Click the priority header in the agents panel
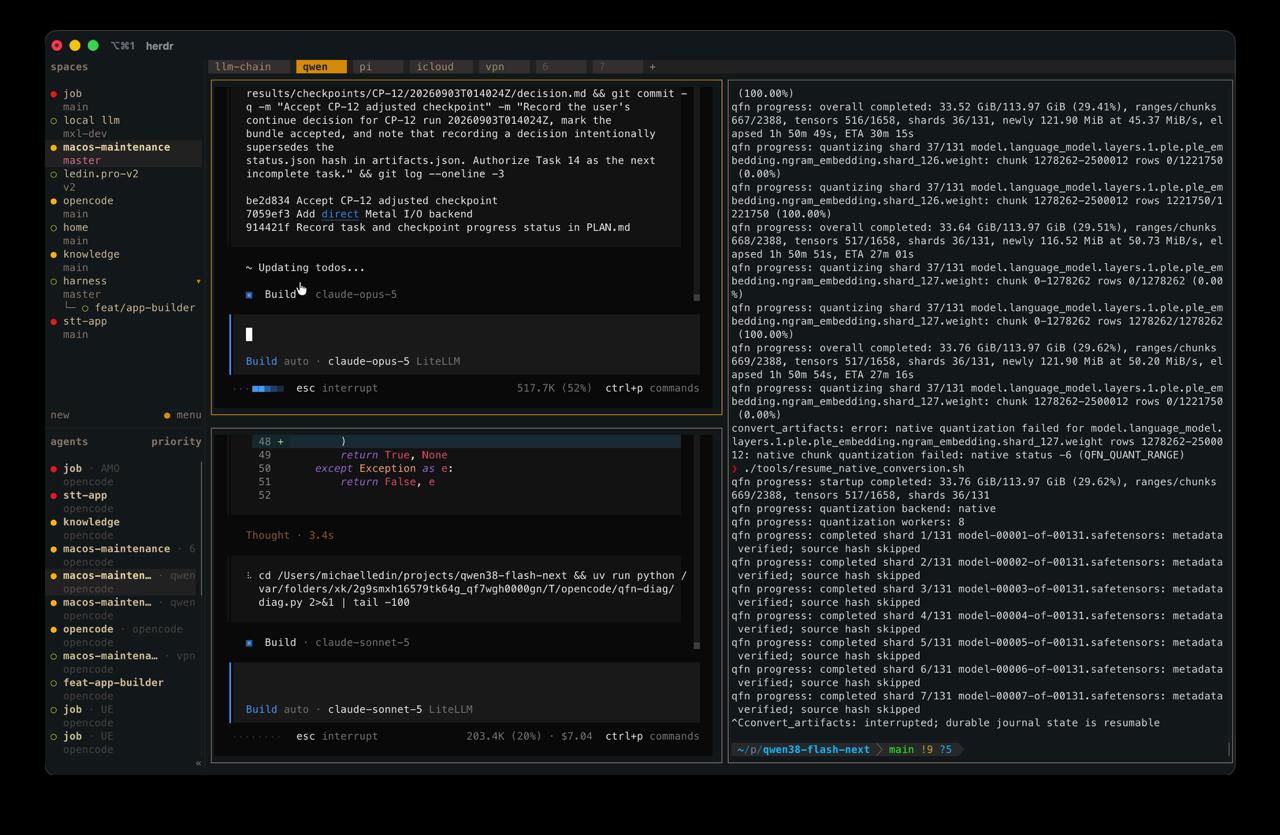Viewport: 1280px width, 835px height. pos(177,442)
